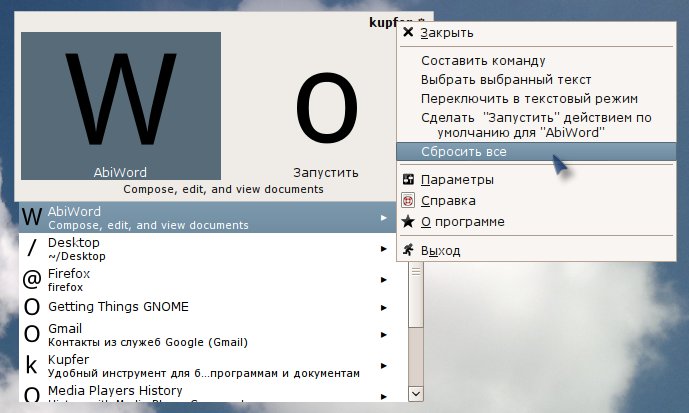Open Справка from the menu
The width and height of the screenshot is (689, 413).
point(536,201)
